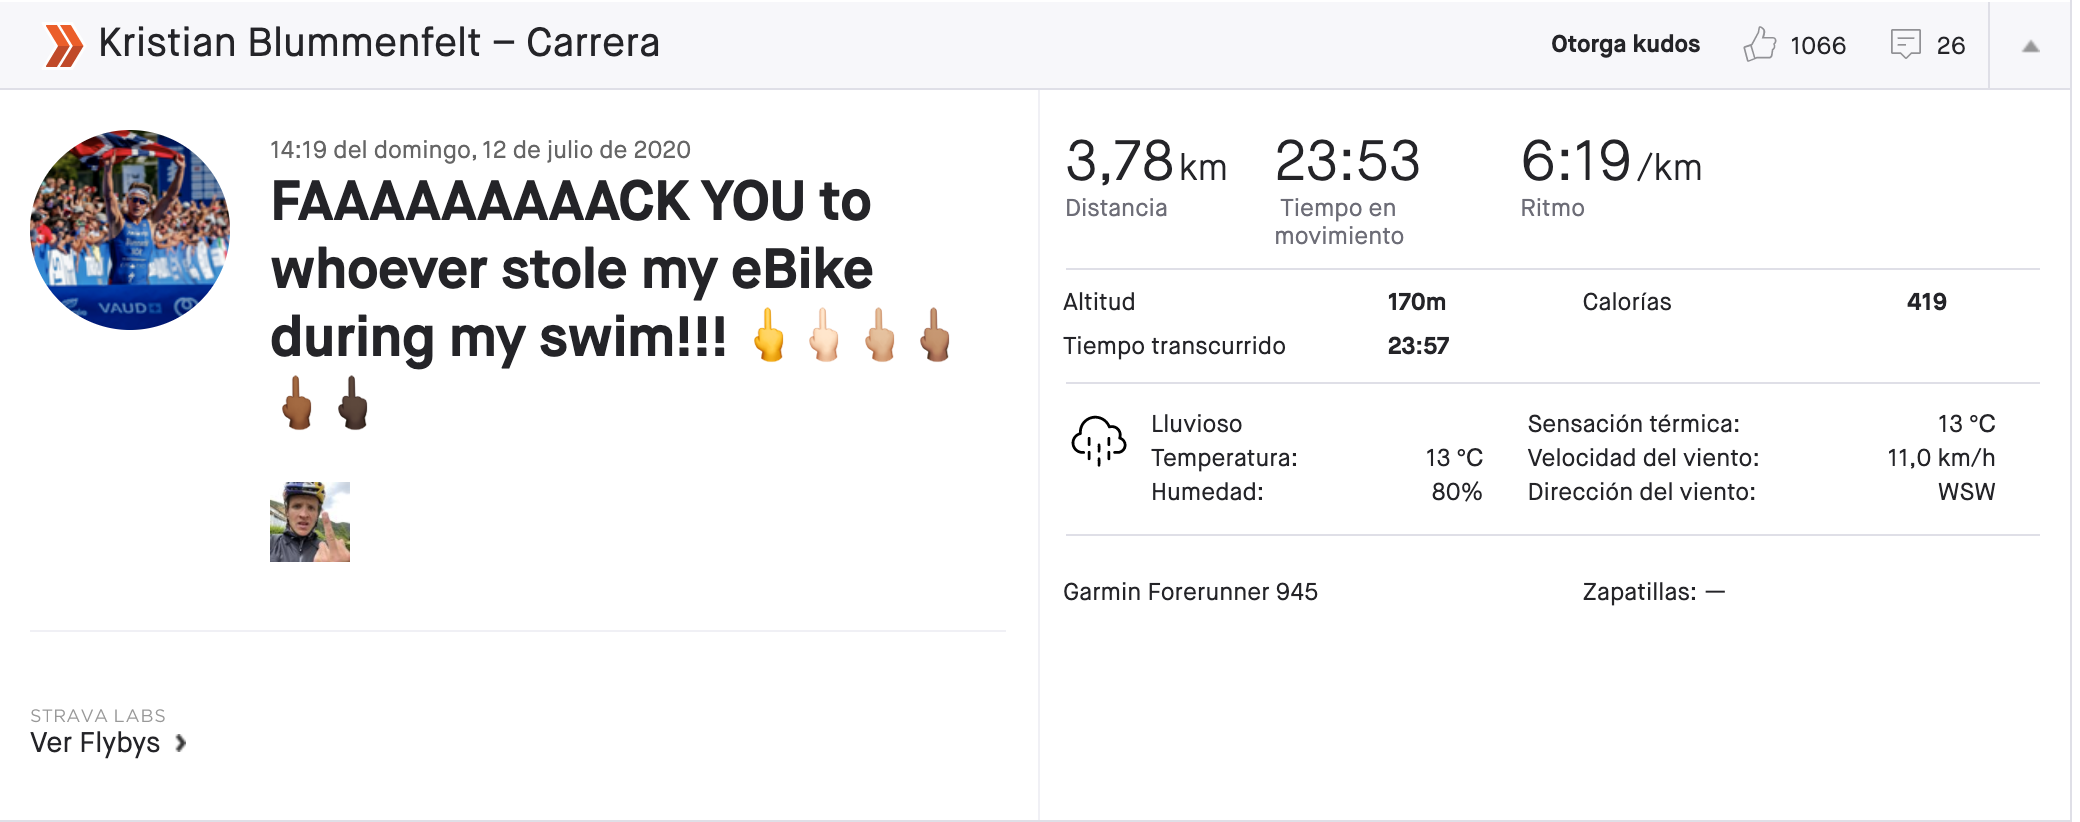Click Kristian Blummenfelt's name in the header
Image resolution: width=2080 pixels, height=822 pixels.
coord(289,43)
